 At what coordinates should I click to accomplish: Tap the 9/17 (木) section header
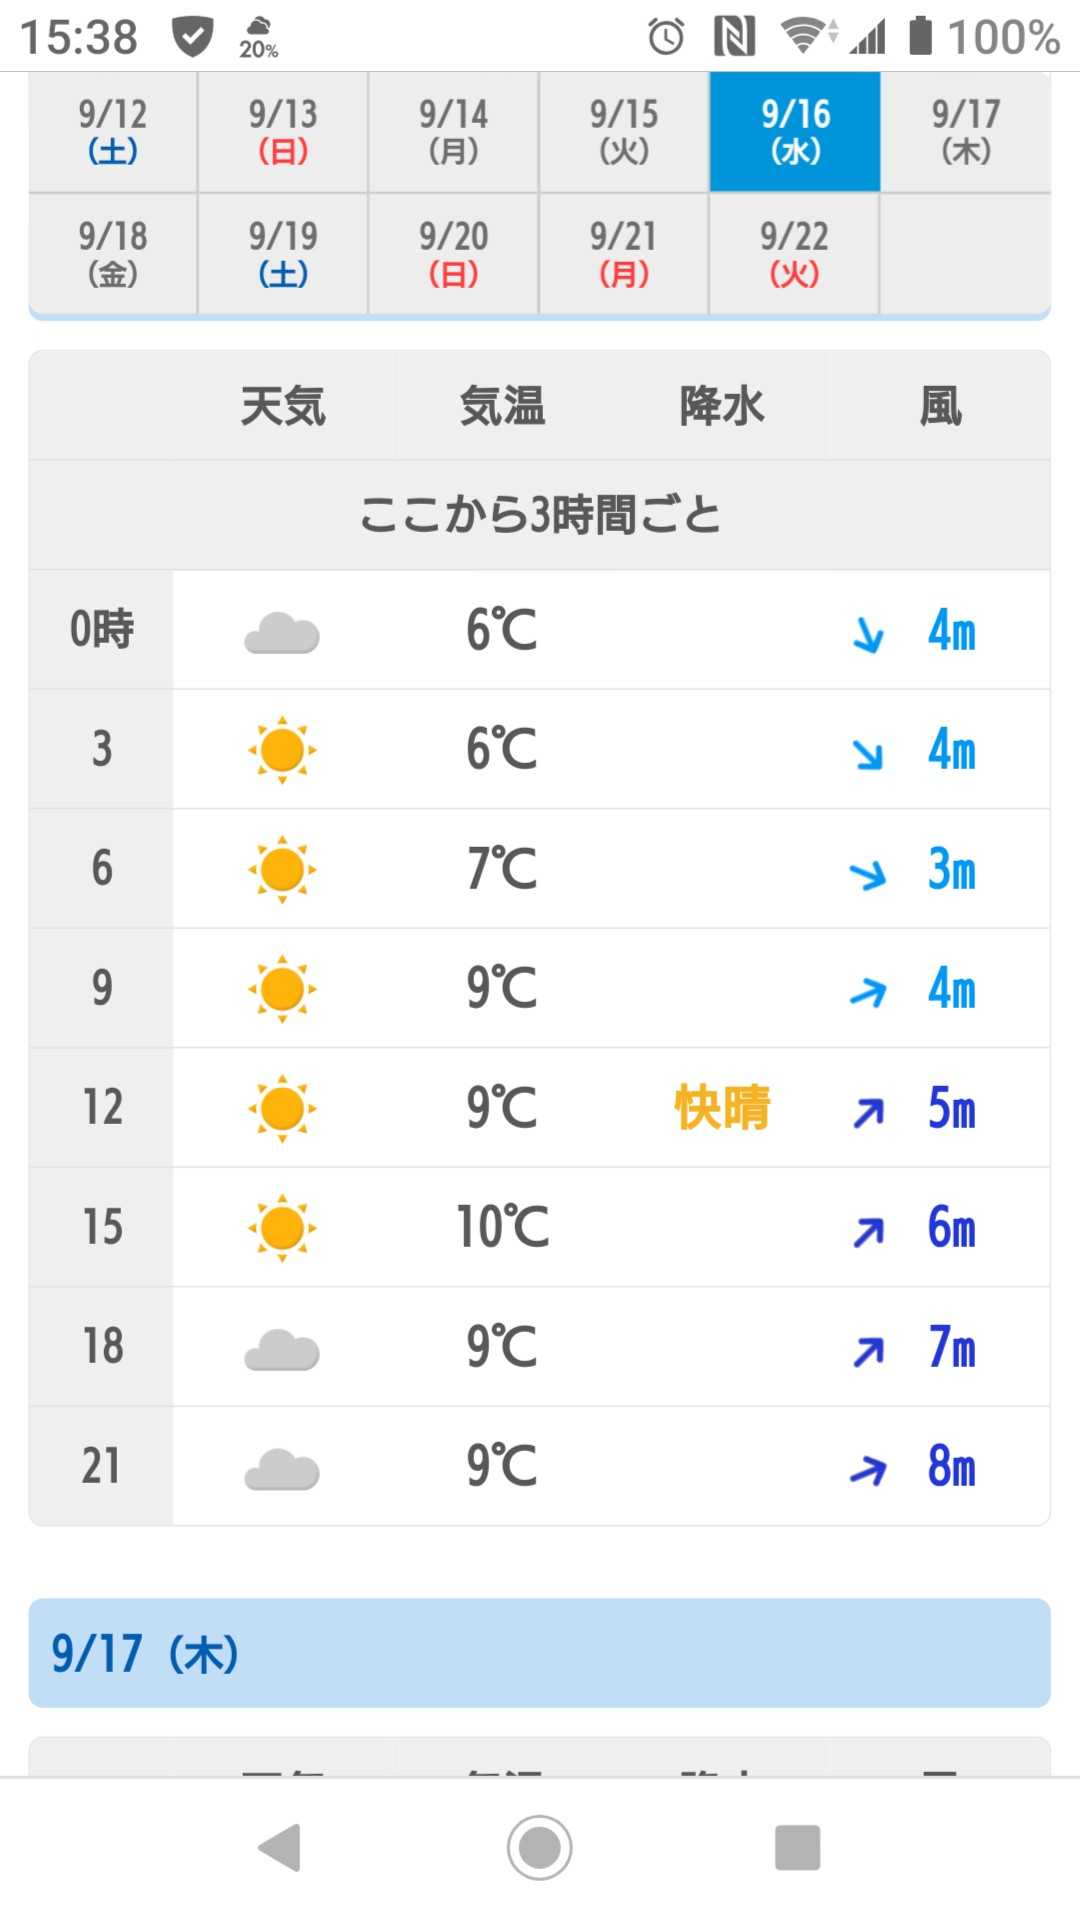[539, 1653]
